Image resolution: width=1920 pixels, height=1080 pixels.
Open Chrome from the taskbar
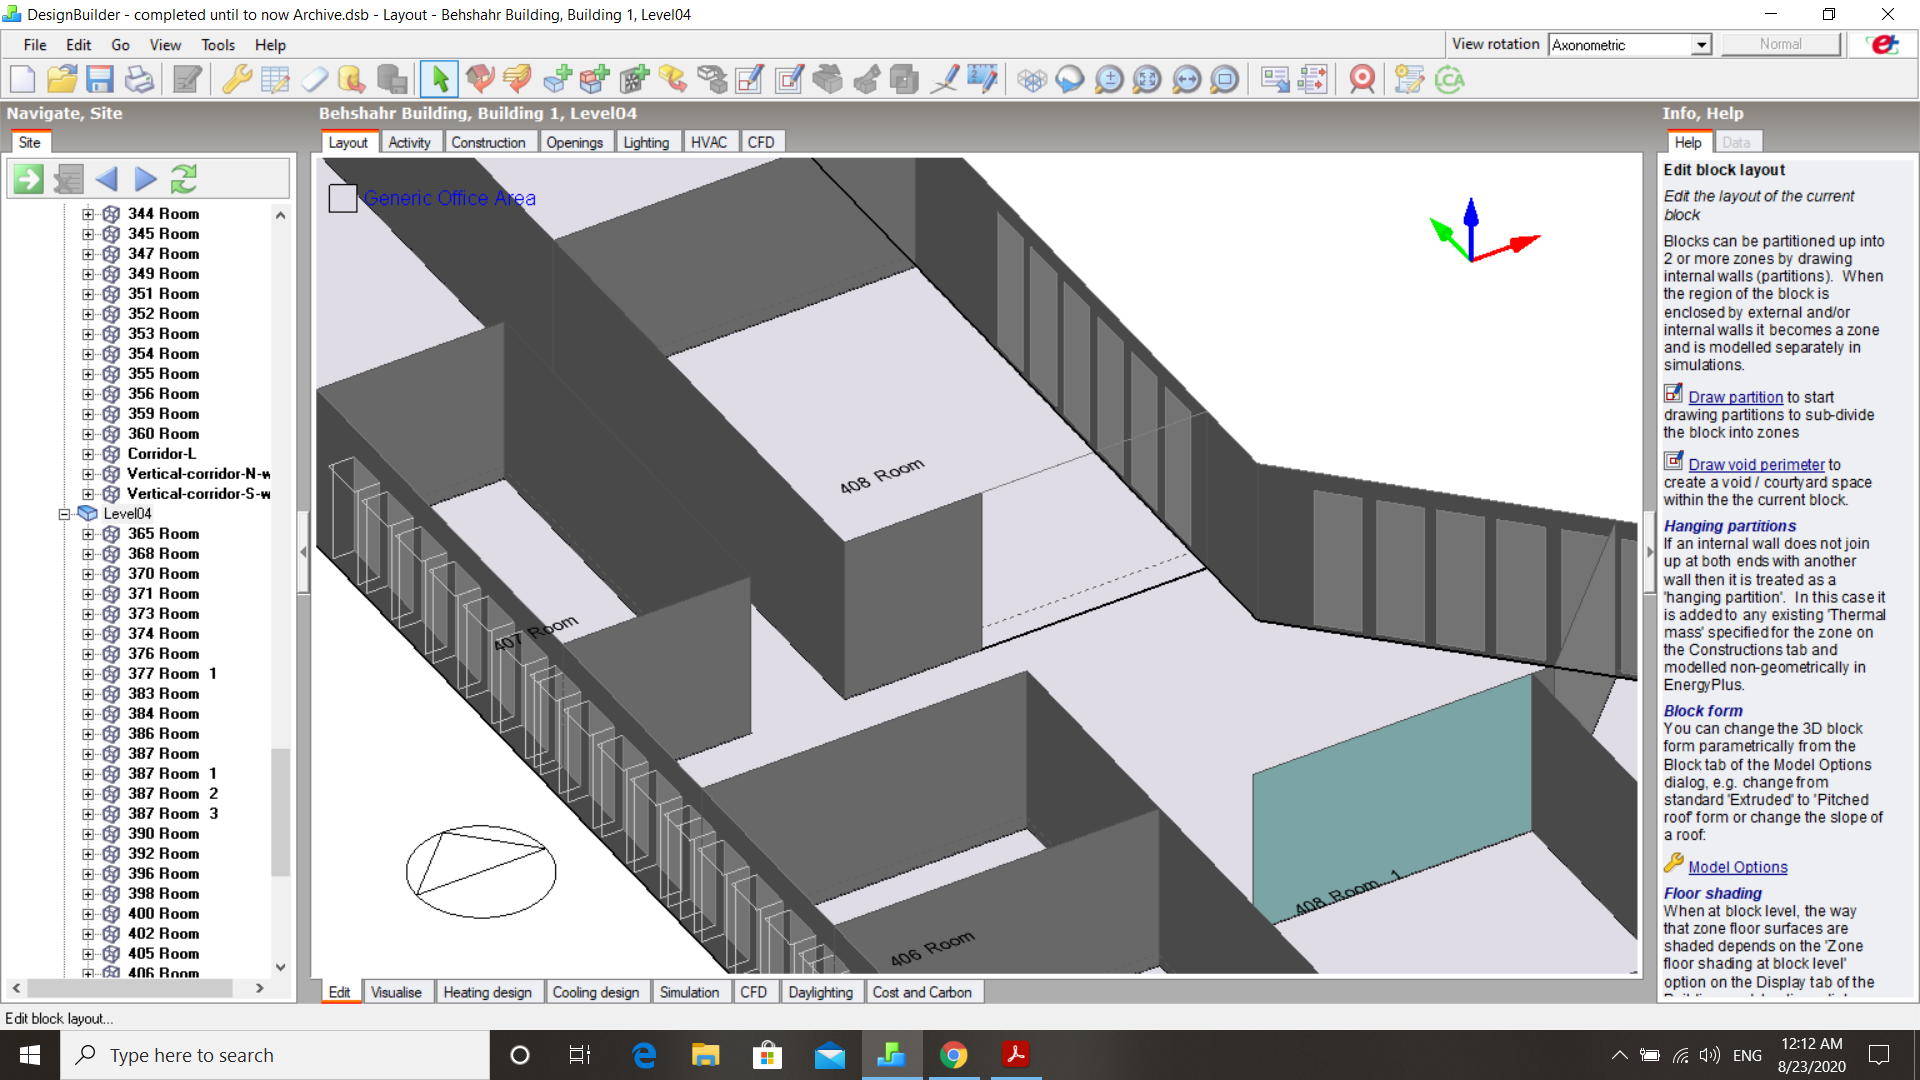(953, 1055)
